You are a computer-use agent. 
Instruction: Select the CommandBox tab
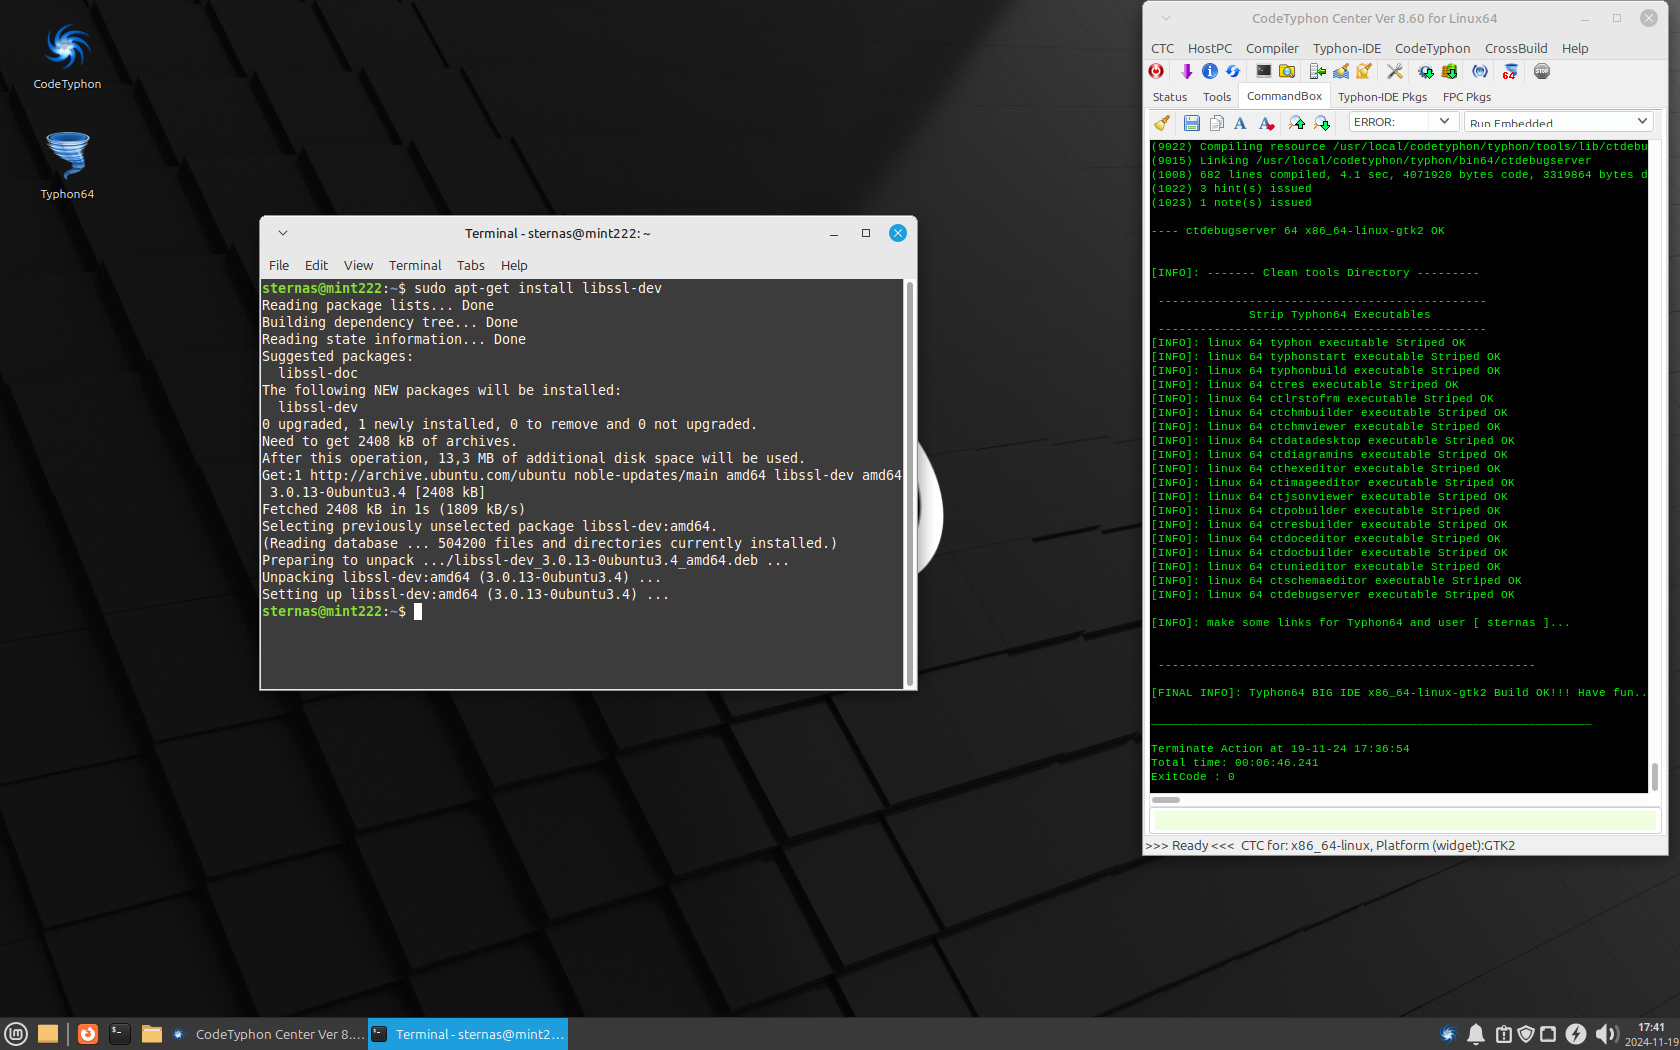pos(1284,96)
